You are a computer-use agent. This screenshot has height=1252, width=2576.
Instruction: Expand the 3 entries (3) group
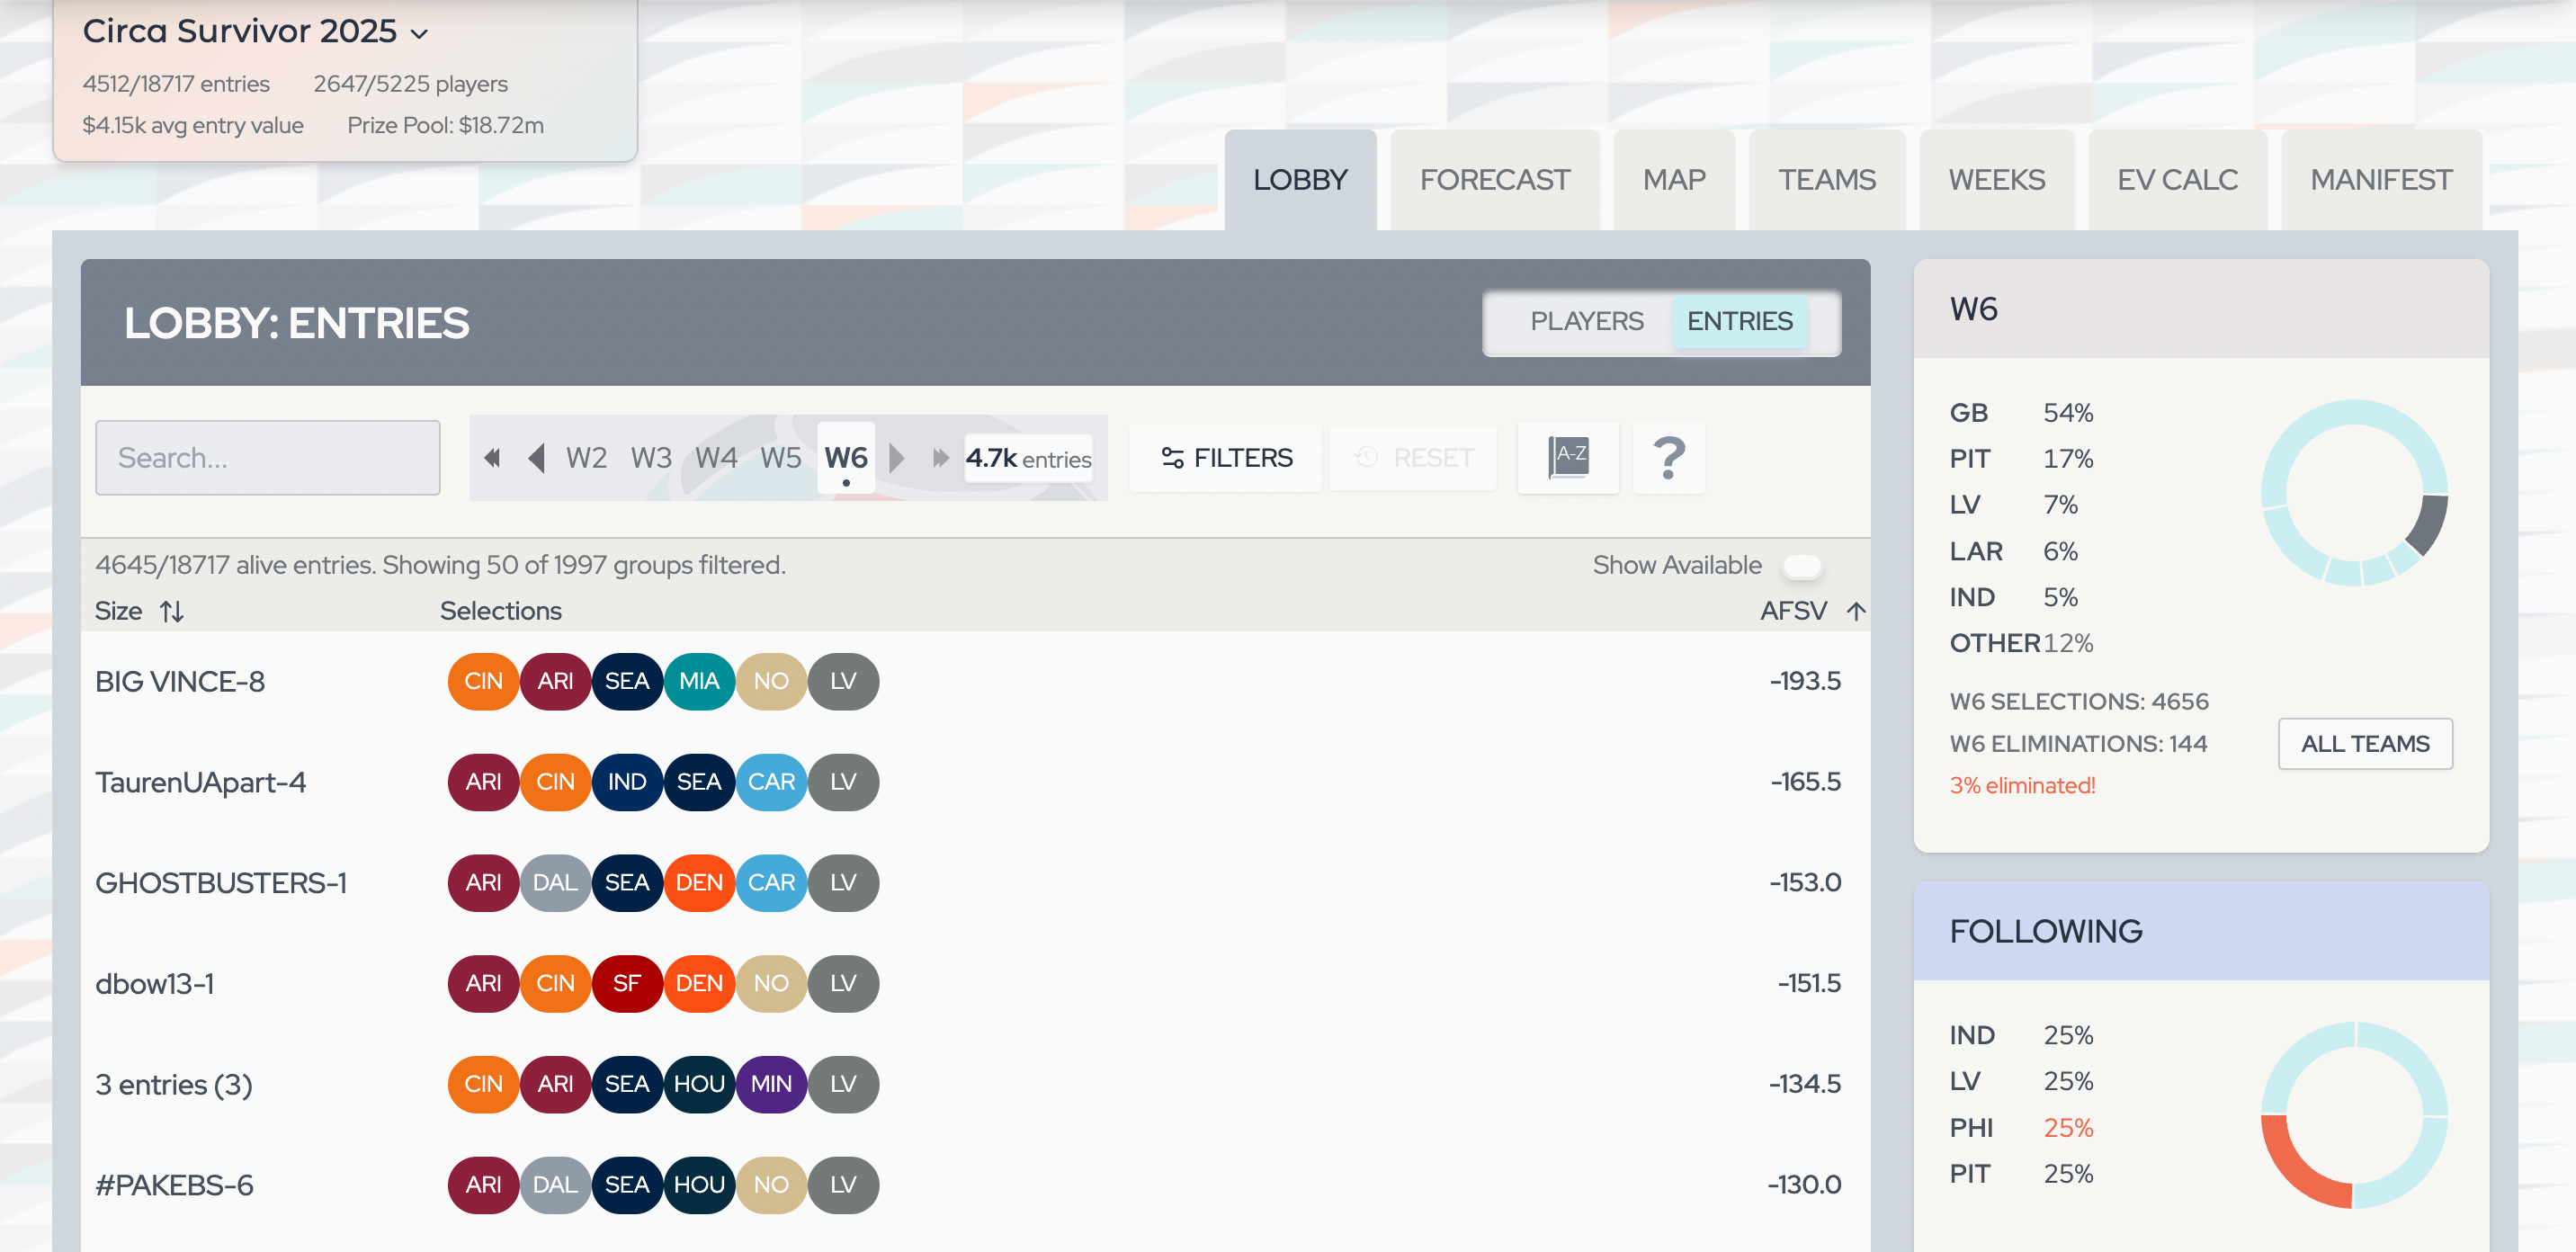(x=174, y=1084)
